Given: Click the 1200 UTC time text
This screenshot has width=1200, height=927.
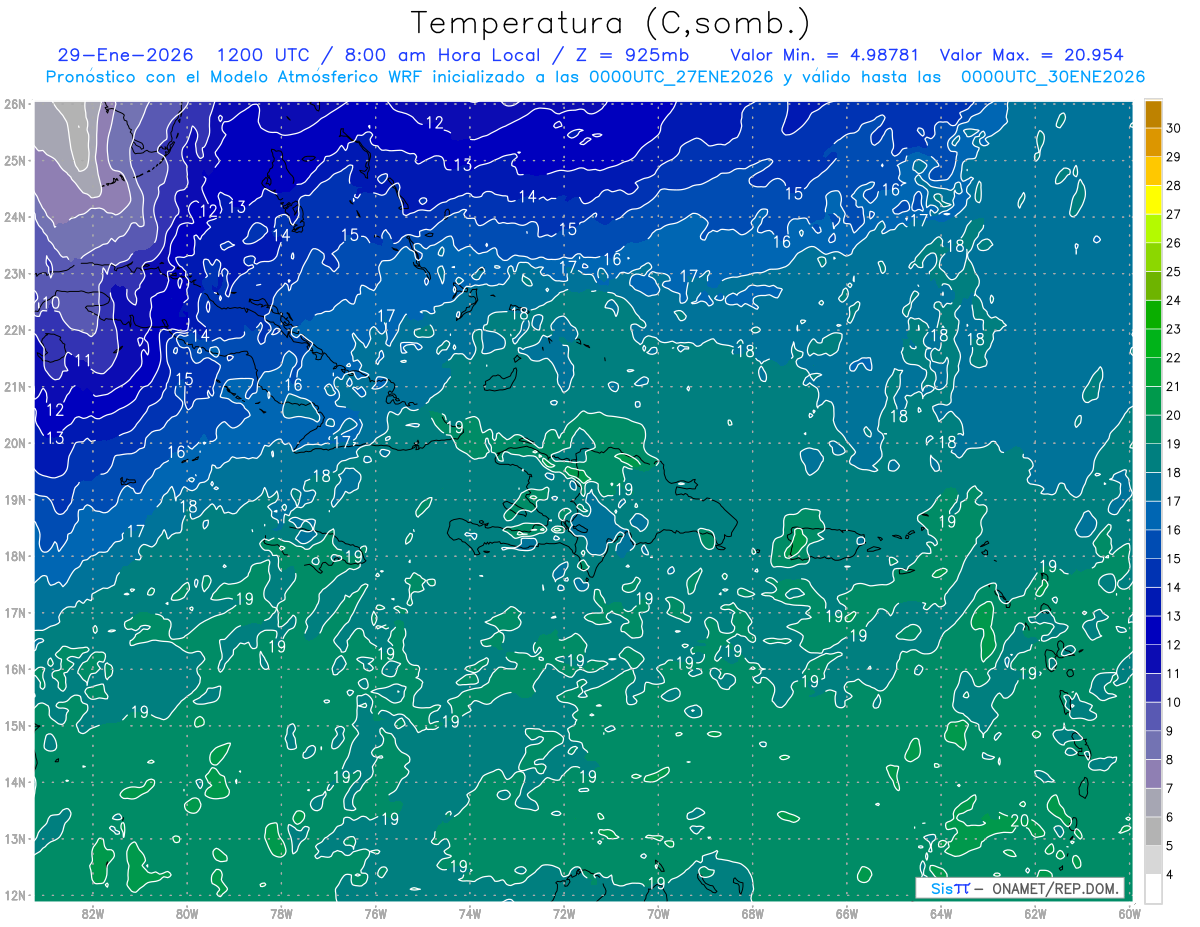Looking at the screenshot, I should coord(262,56).
